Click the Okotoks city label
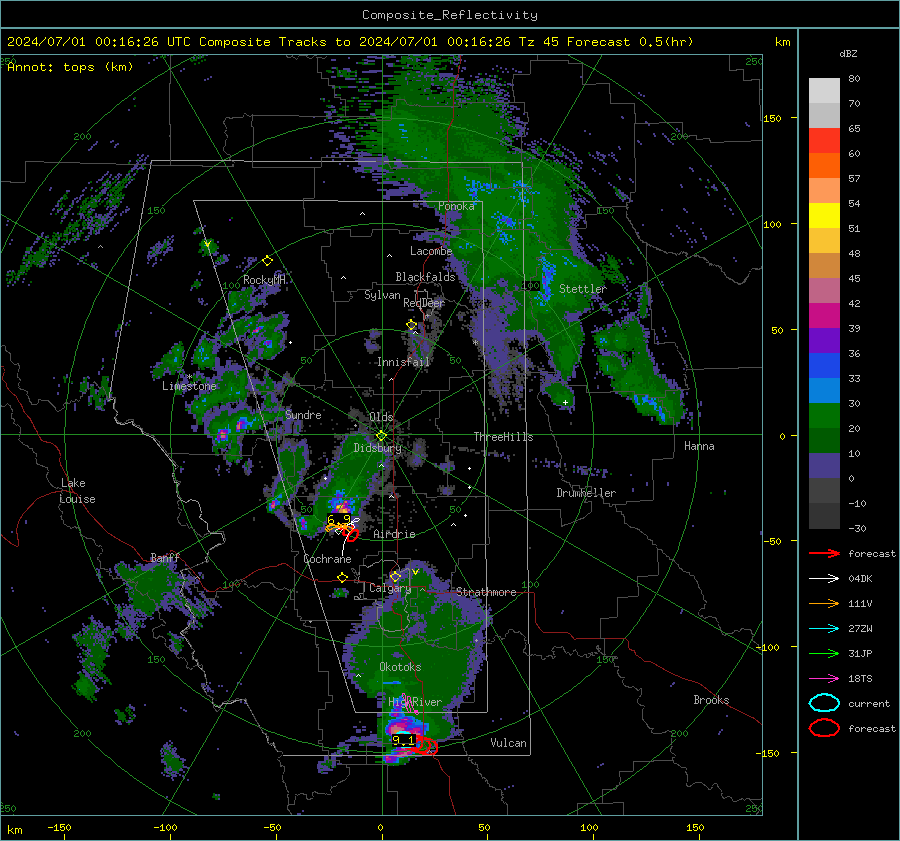Screen dimensions: 900x841 (x=400, y=667)
